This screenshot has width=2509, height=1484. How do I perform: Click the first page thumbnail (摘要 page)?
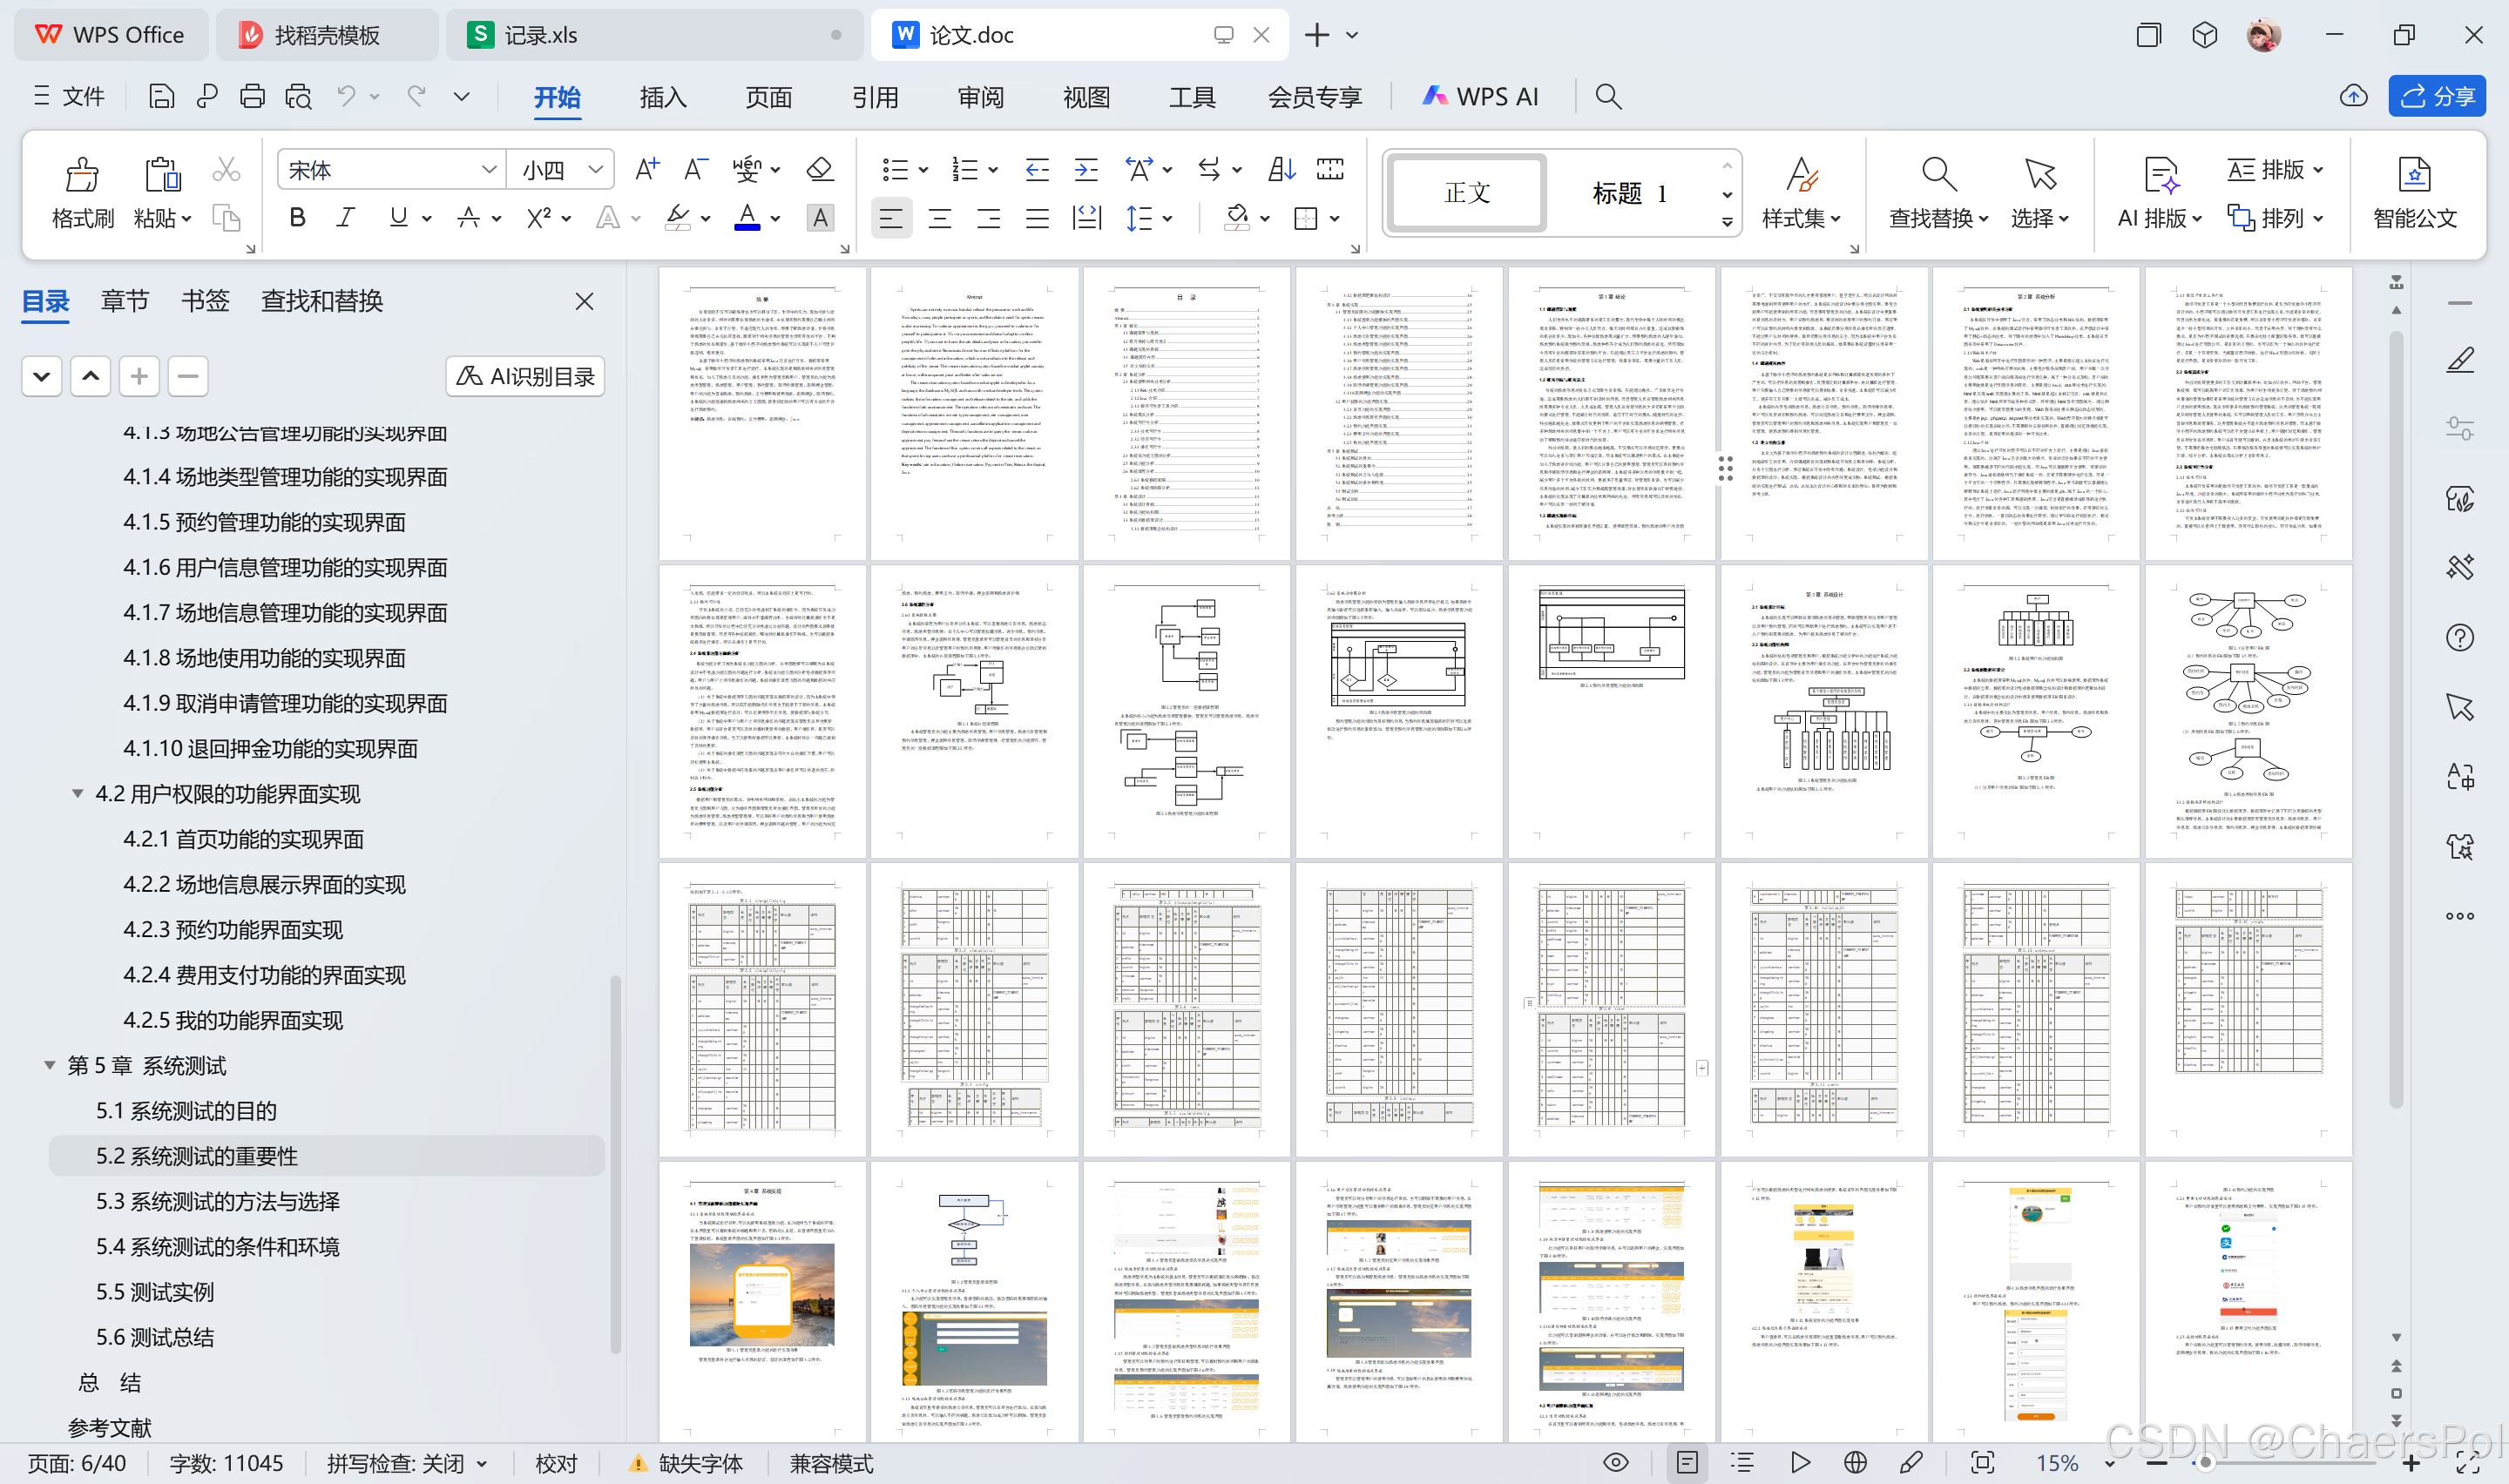pos(762,413)
